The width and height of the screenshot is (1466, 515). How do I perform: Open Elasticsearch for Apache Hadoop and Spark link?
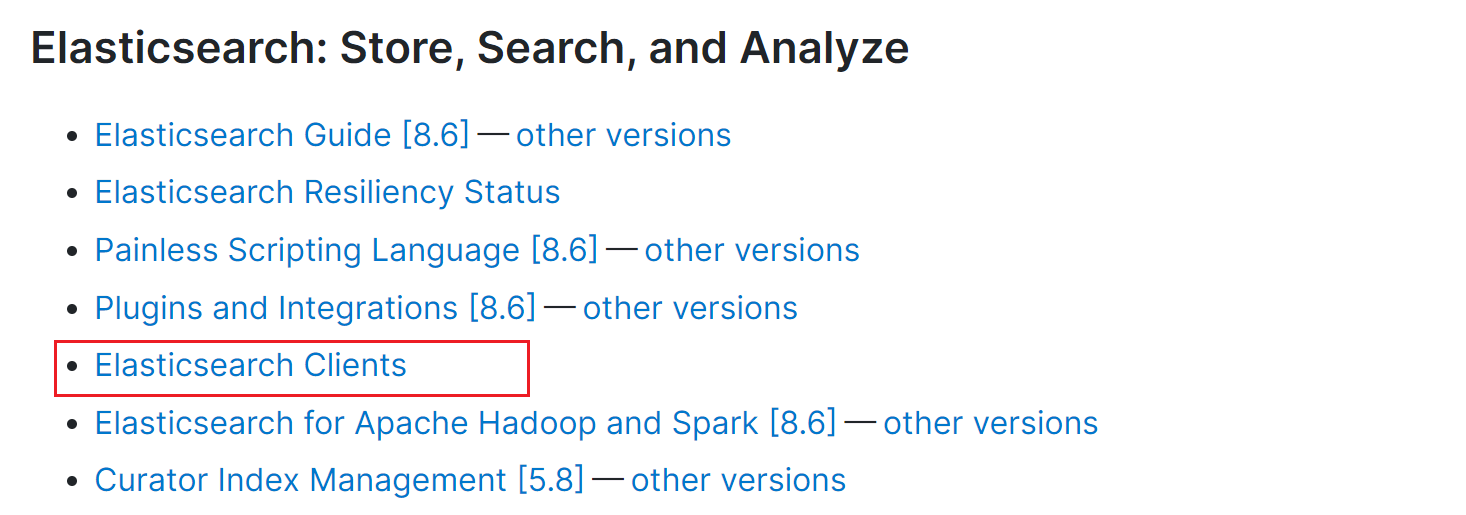pos(466,423)
